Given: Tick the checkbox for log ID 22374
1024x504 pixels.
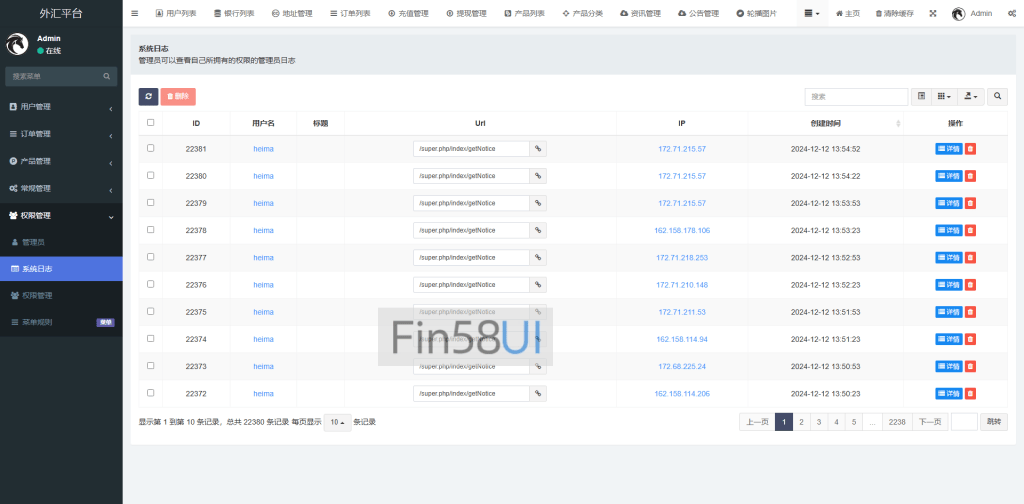Looking at the screenshot, I should point(151,339).
